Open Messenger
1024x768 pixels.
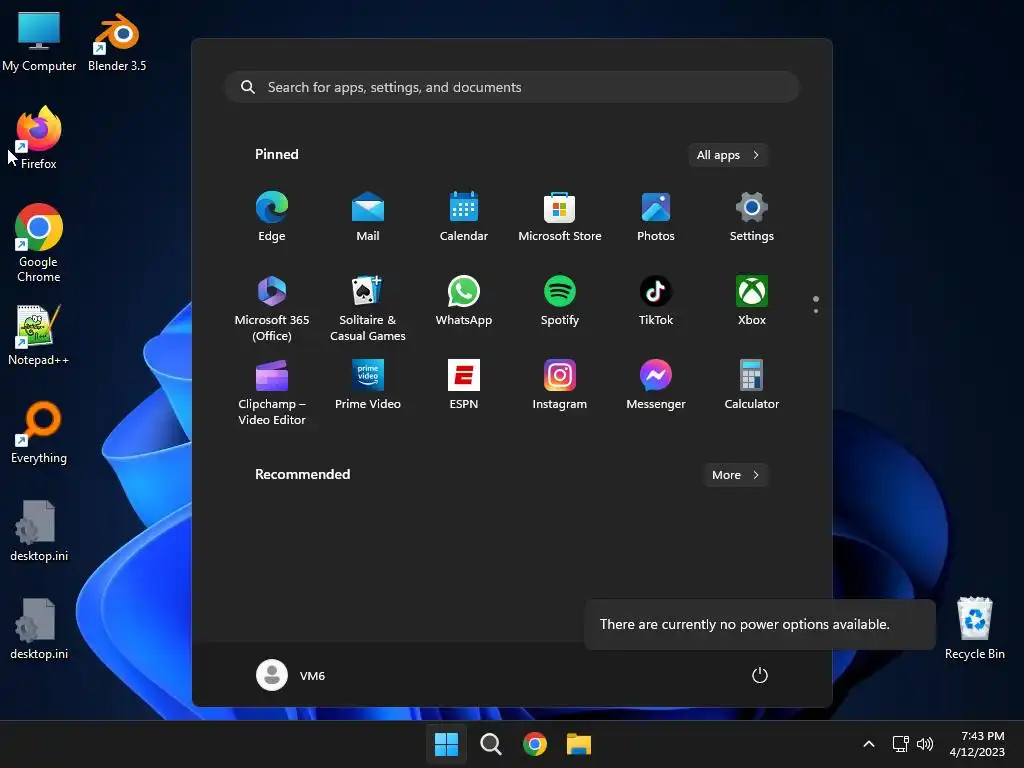coord(656,385)
